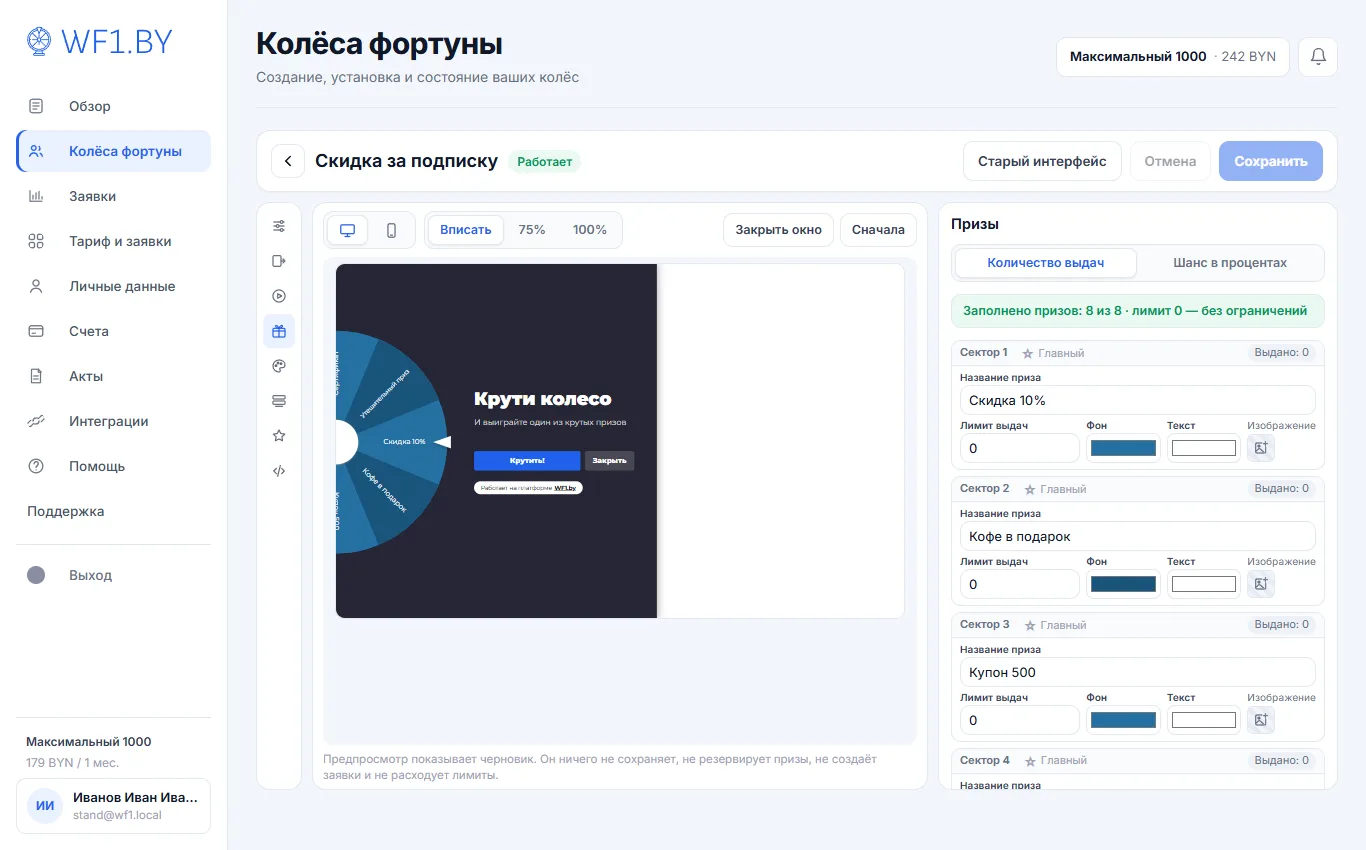
Task: Focus the Кофе в подарок prize name field
Action: click(x=1137, y=536)
